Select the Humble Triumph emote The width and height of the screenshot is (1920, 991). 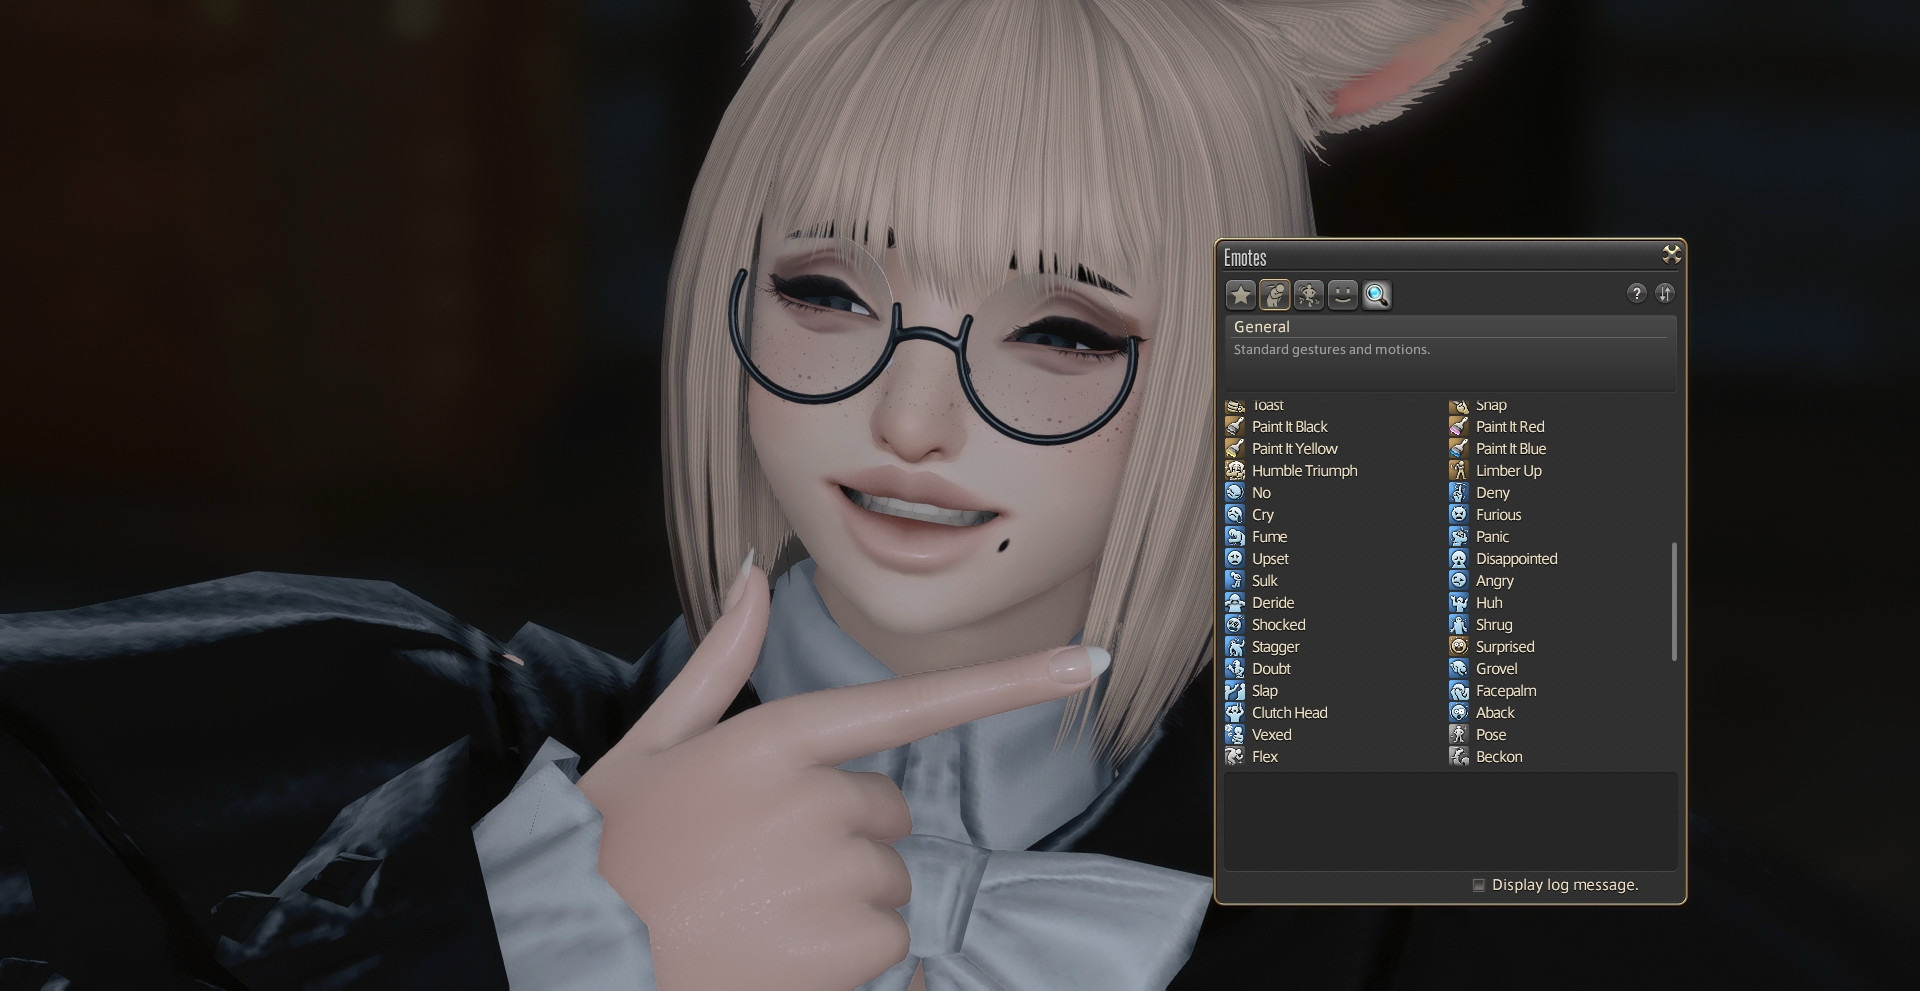(1304, 471)
